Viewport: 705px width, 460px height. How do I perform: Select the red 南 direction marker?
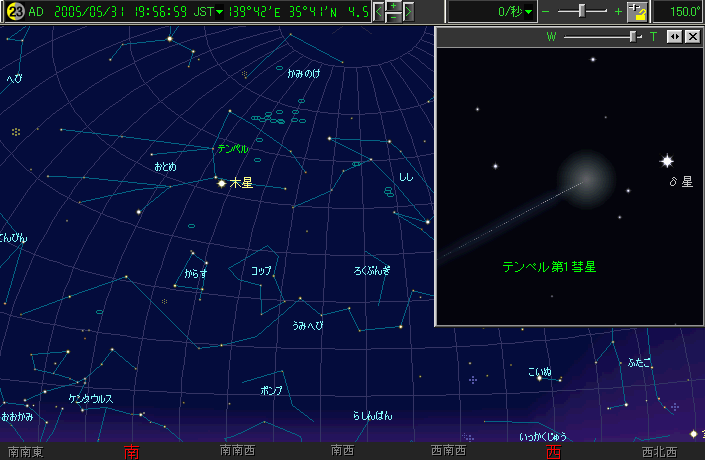pos(130,452)
